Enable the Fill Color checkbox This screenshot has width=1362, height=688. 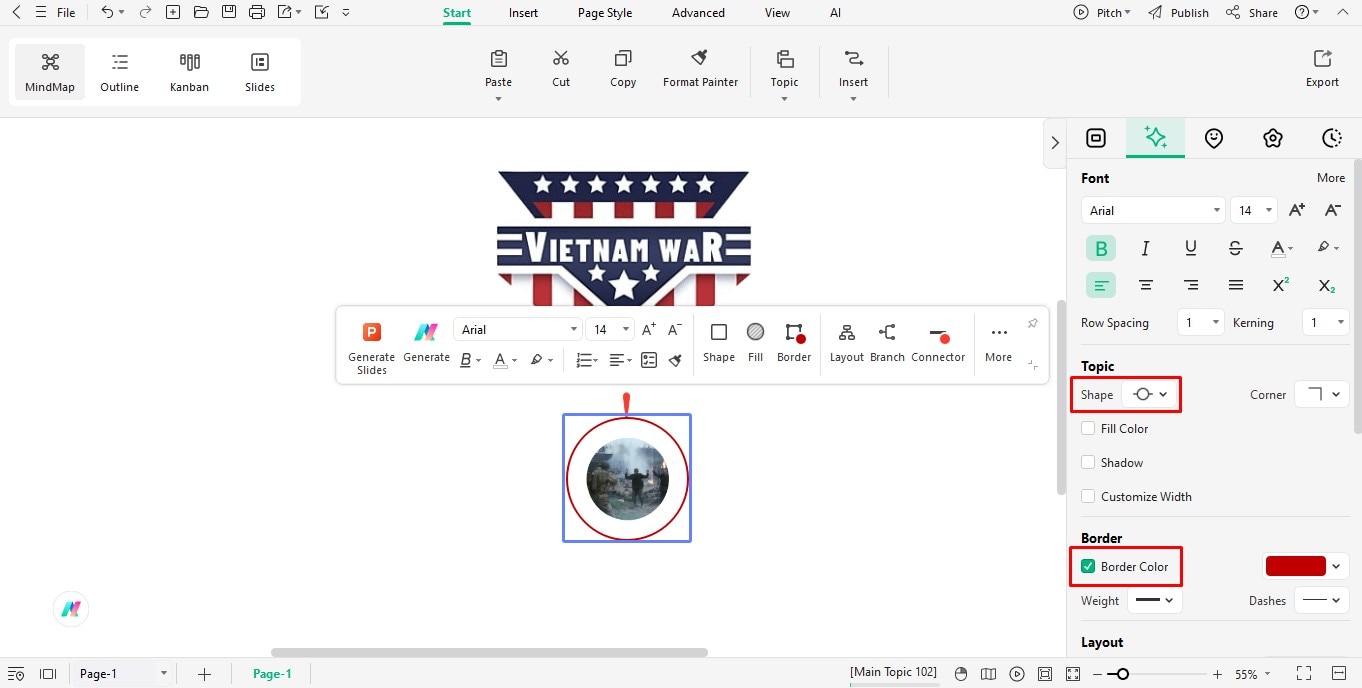point(1088,428)
